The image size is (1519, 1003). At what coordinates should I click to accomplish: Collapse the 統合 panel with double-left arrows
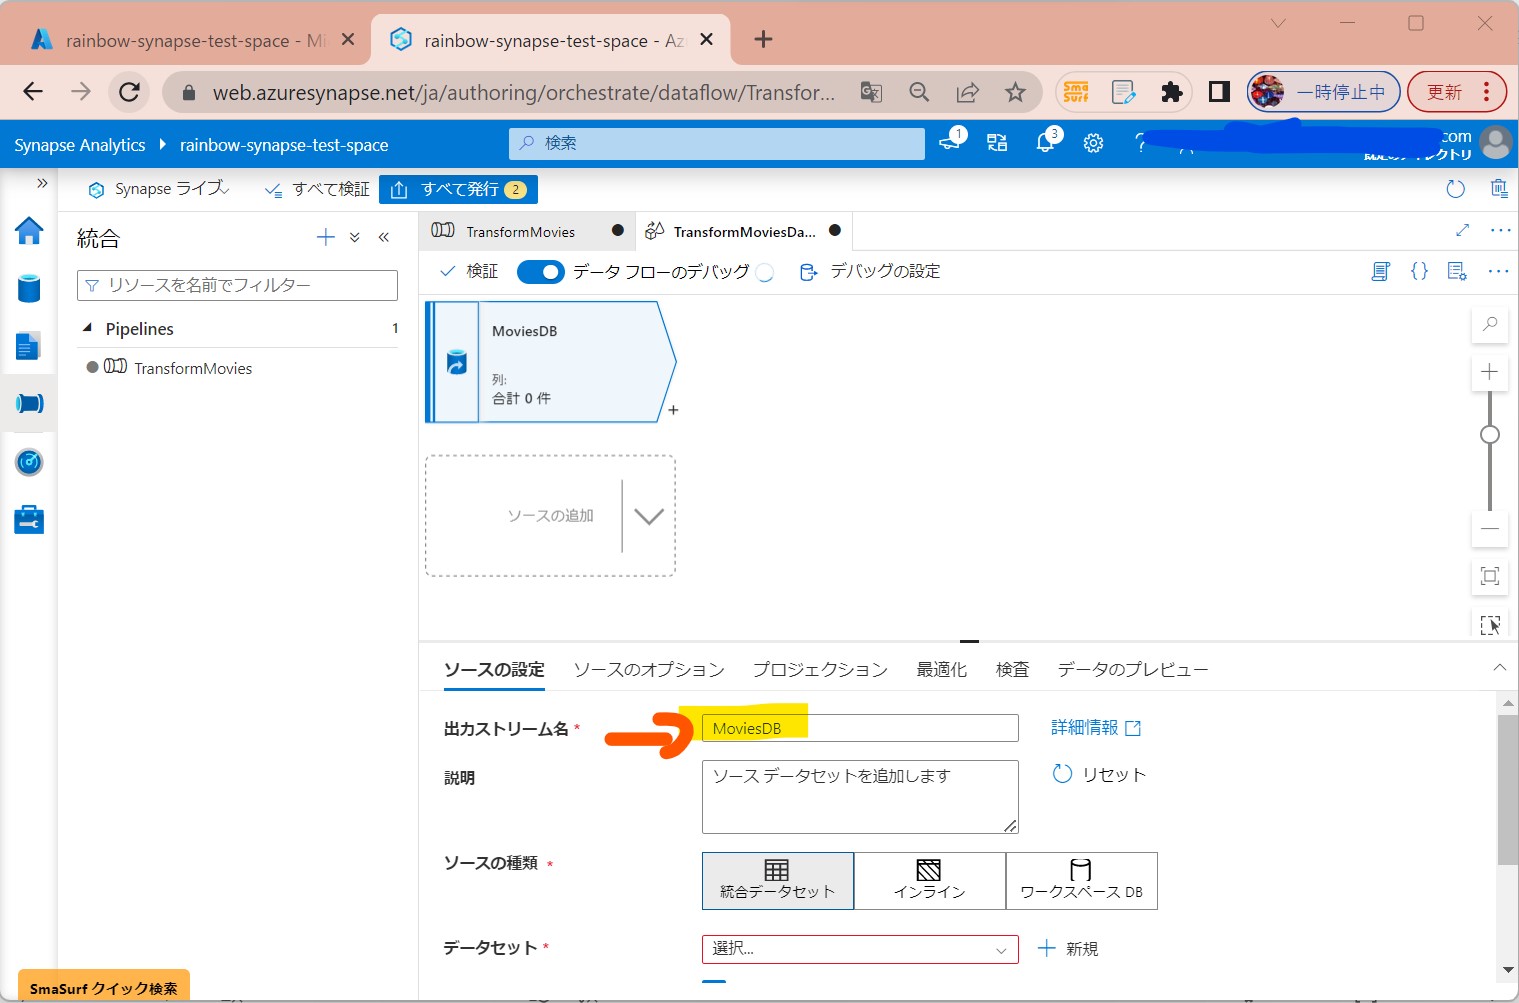click(384, 237)
